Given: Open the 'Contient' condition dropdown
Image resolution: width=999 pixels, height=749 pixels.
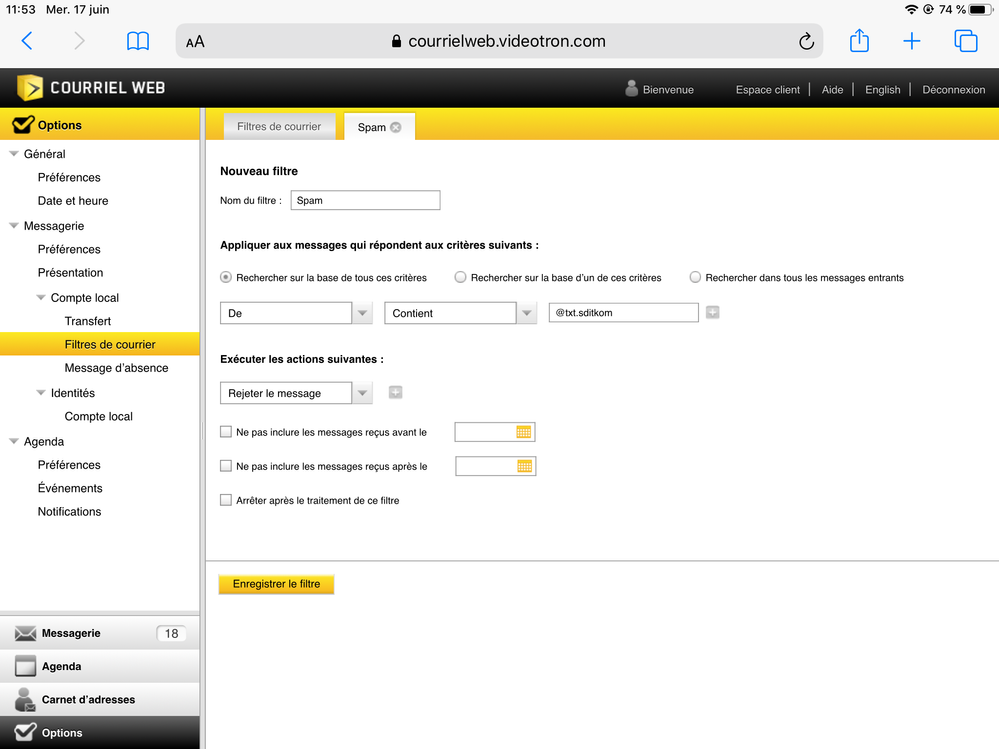Looking at the screenshot, I should (x=527, y=313).
